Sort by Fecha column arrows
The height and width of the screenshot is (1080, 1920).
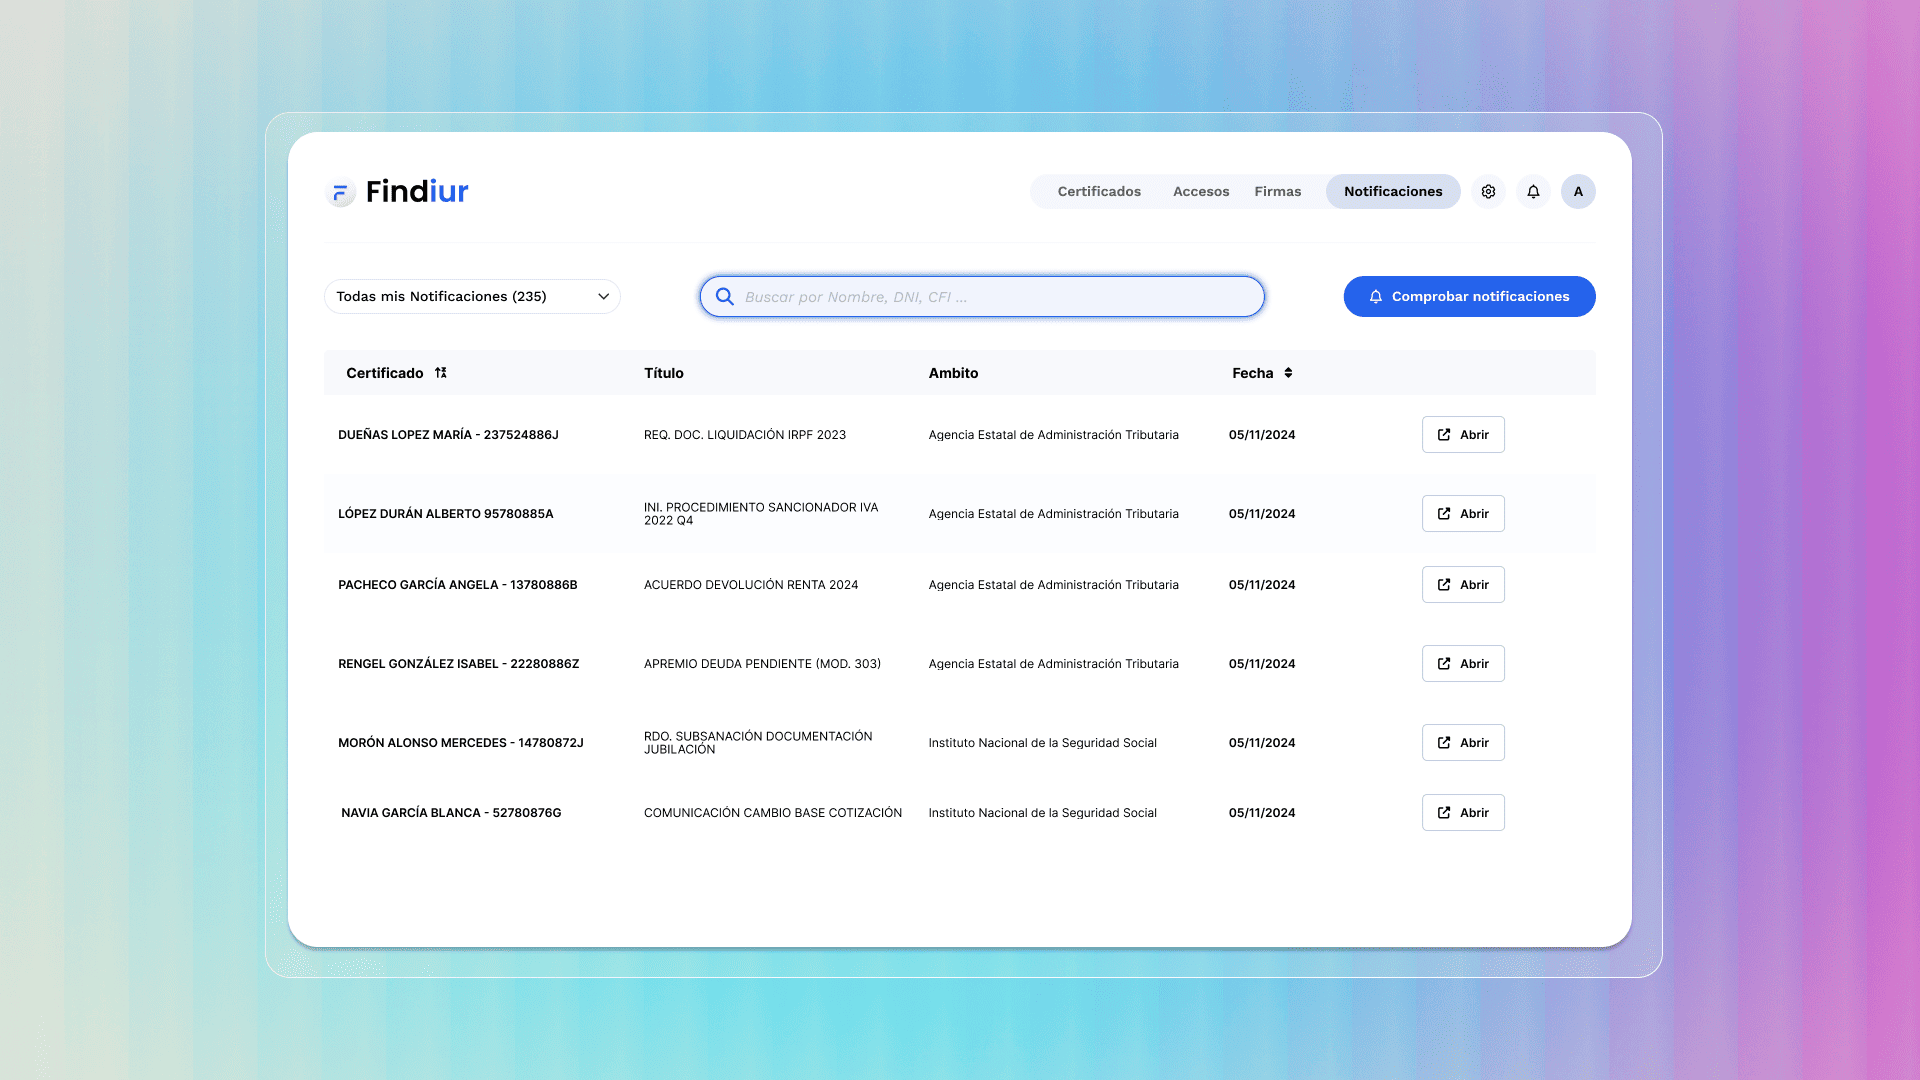tap(1288, 373)
